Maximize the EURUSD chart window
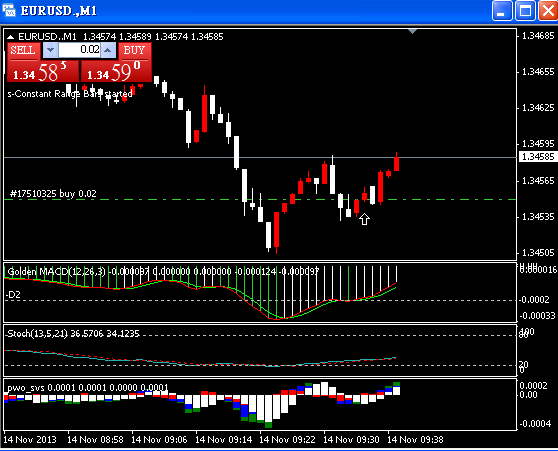 (525, 11)
